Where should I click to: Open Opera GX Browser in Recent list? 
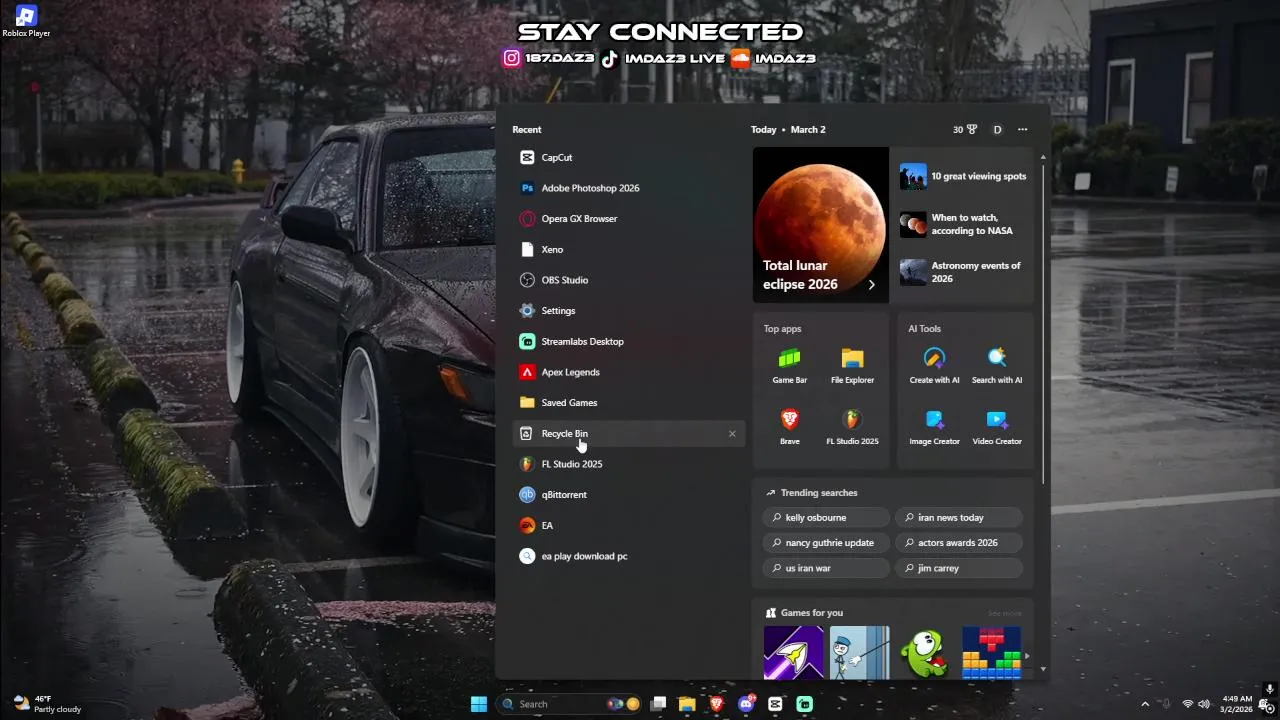coord(628,219)
